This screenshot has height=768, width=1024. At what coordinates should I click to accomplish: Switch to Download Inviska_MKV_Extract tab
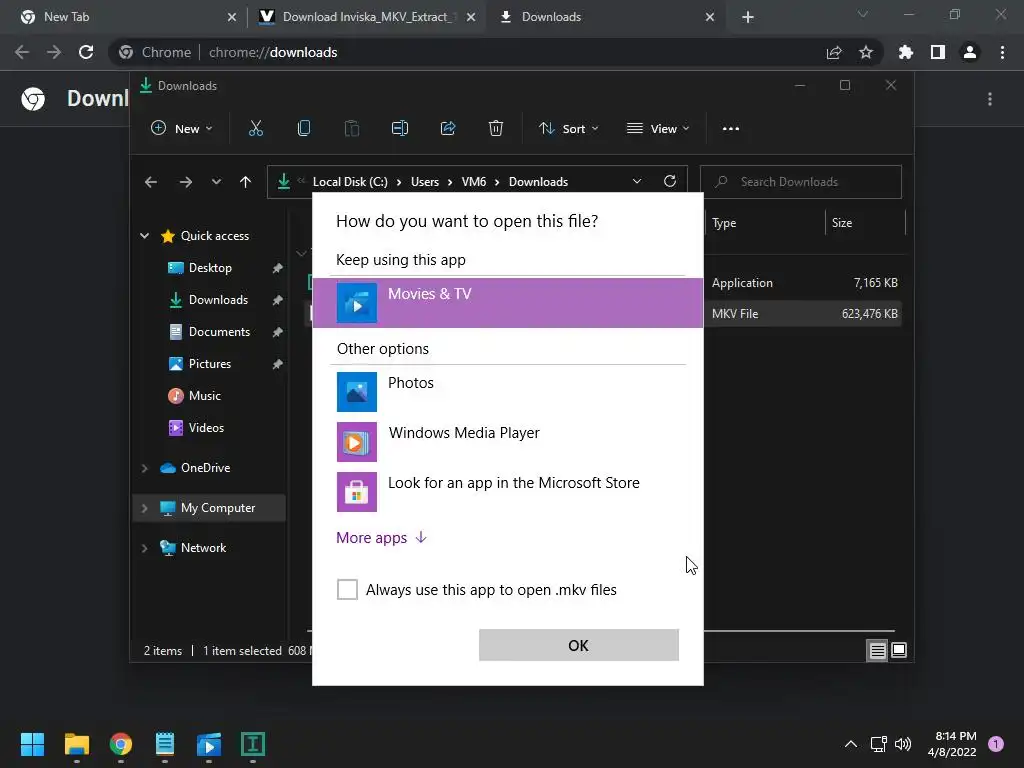point(367,17)
